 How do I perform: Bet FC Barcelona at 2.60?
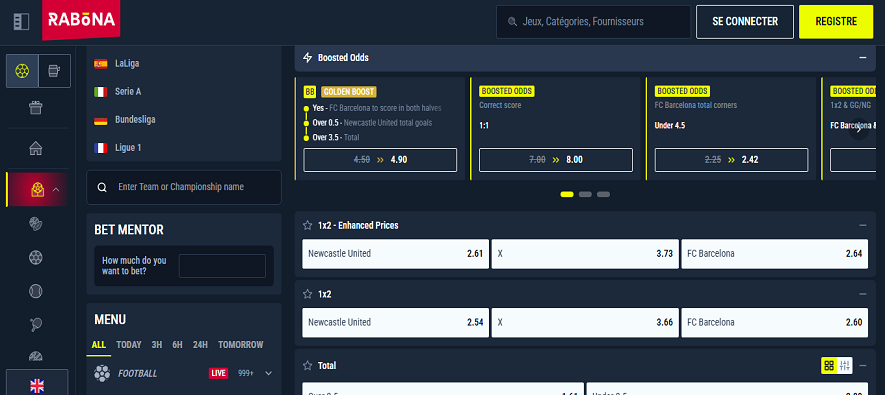pyautogui.click(x=774, y=323)
